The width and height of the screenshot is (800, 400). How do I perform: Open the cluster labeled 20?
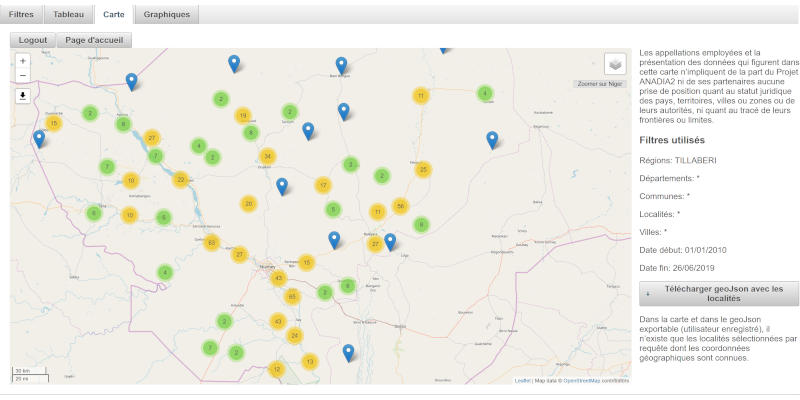(x=248, y=204)
